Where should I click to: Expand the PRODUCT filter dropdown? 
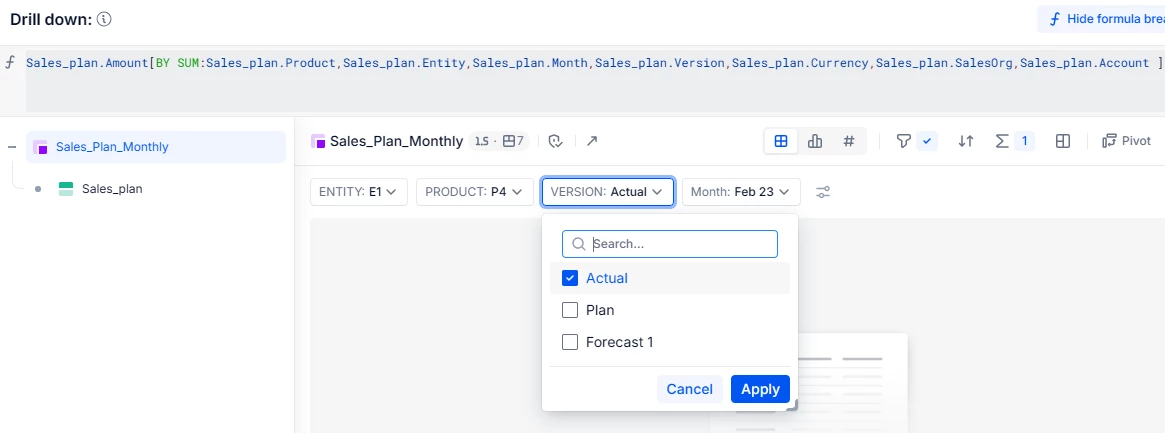pos(474,192)
